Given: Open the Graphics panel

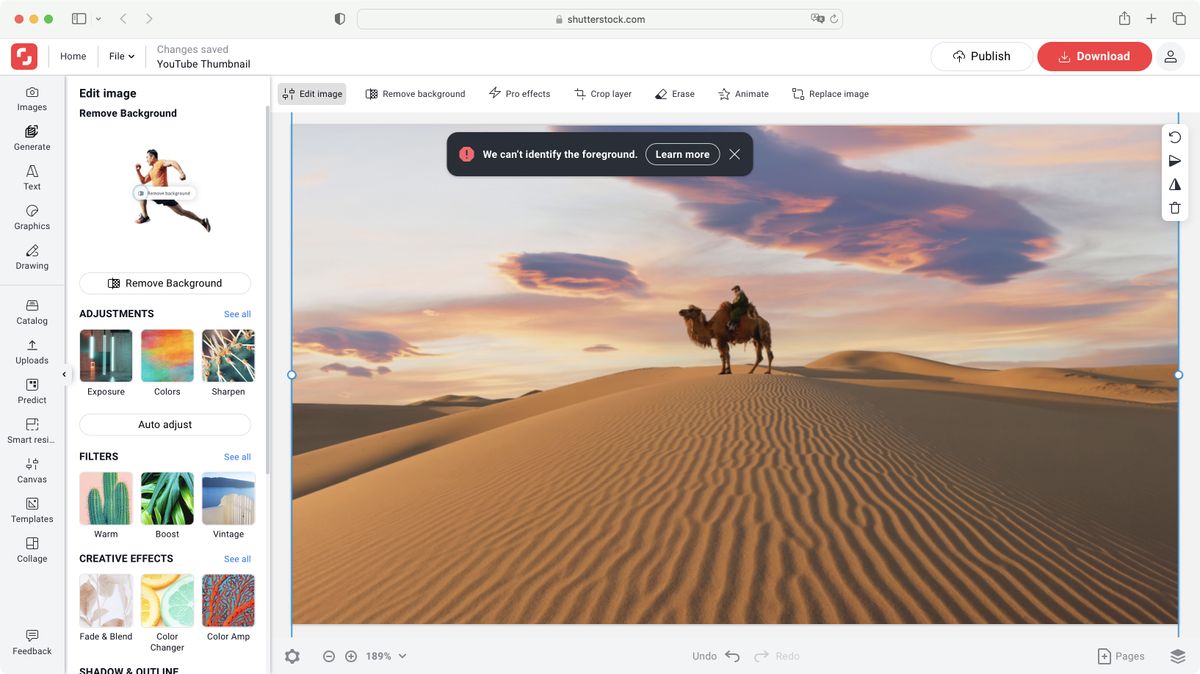Looking at the screenshot, I should pyautogui.click(x=31, y=218).
